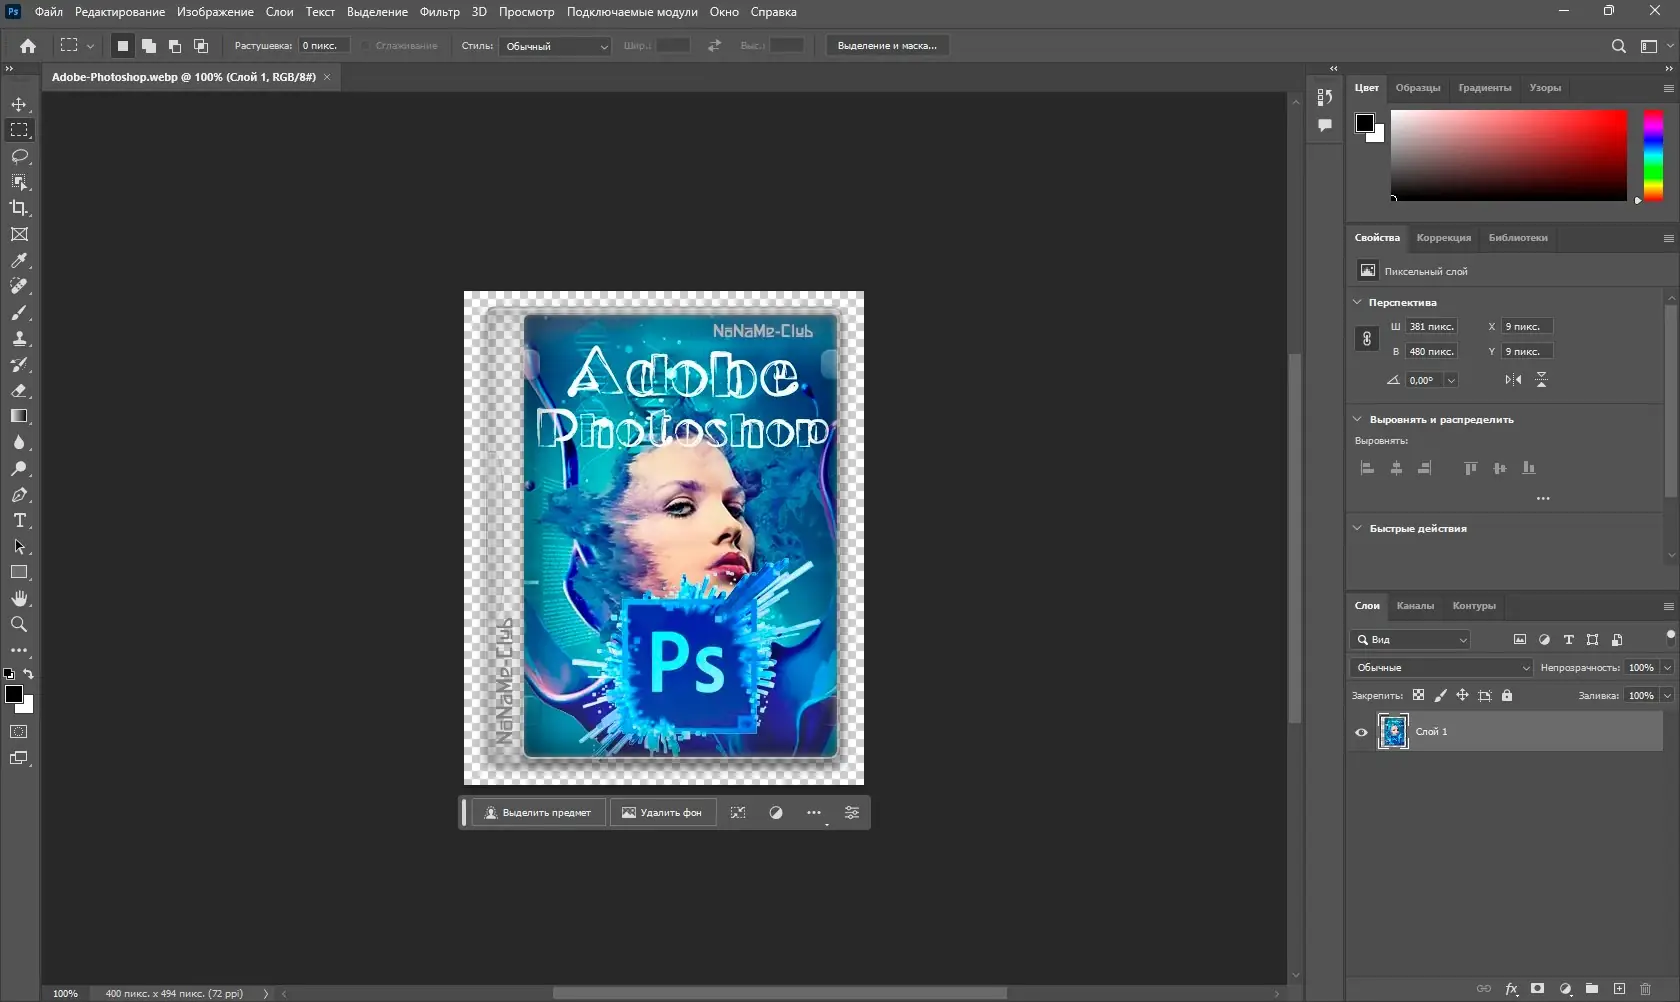Viewport: 1680px width, 1002px height.
Task: Select the Type tool
Action: [x=20, y=521]
